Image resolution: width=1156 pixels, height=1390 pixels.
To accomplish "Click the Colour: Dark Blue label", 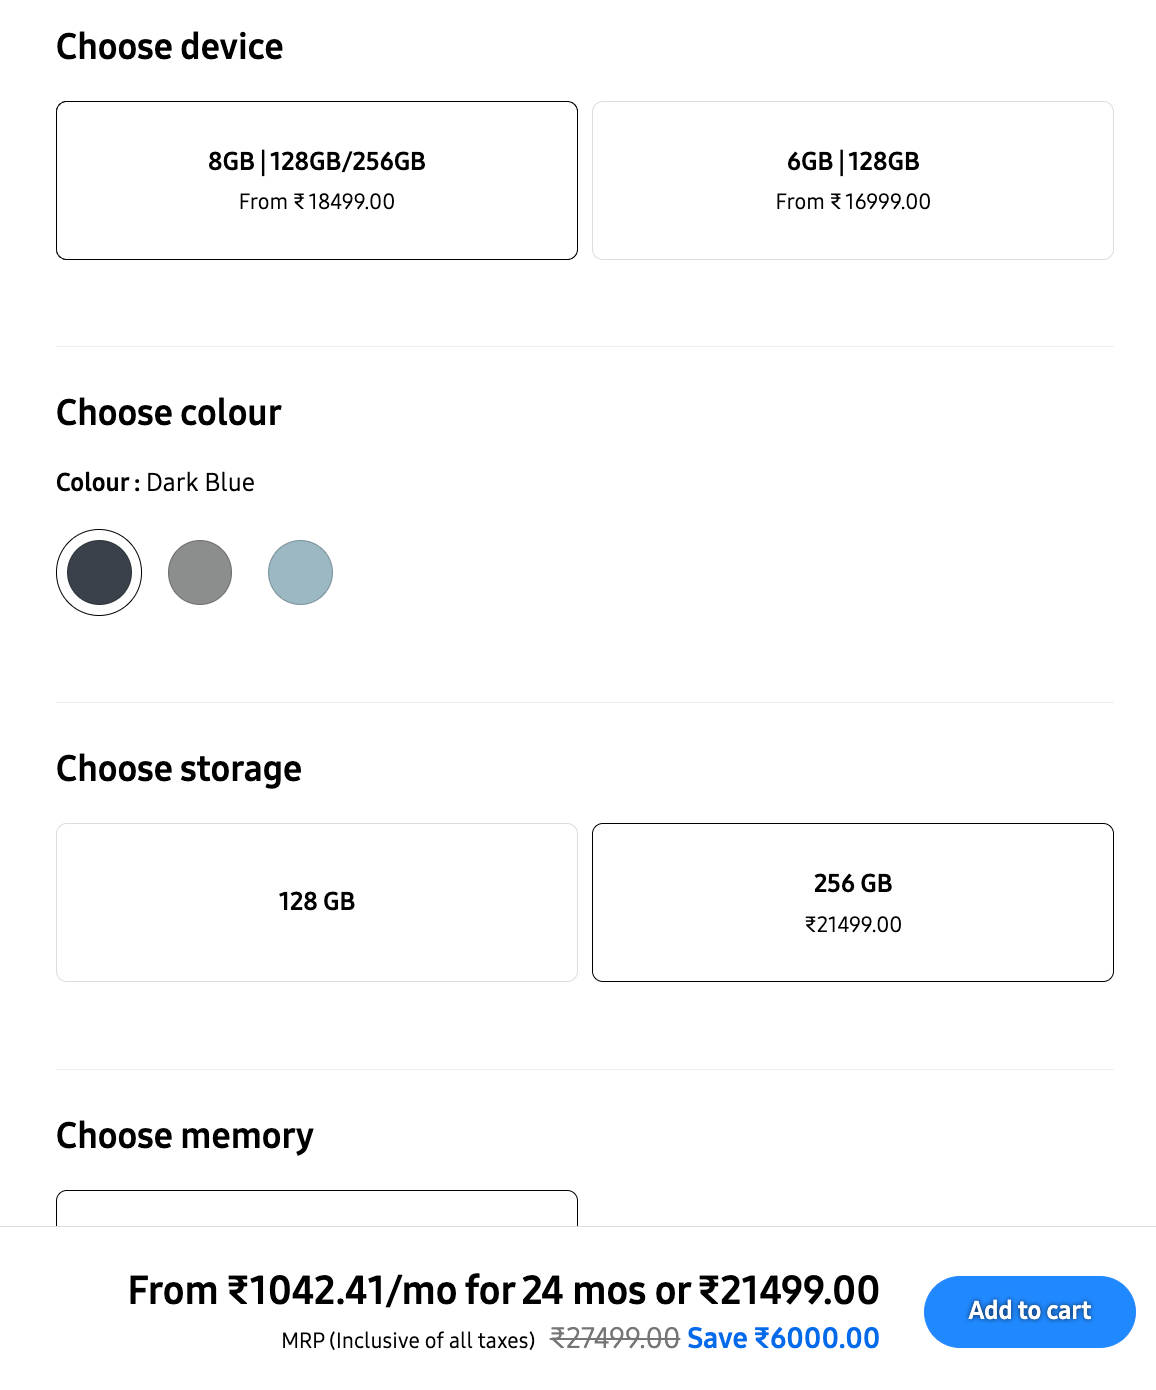I will pos(155,482).
